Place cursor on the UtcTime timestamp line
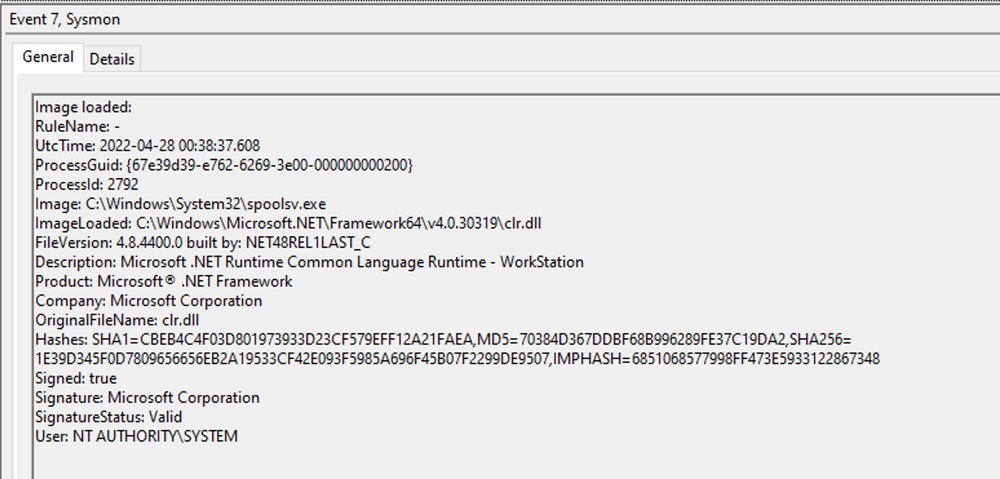This screenshot has height=479, width=1000. [x=147, y=146]
